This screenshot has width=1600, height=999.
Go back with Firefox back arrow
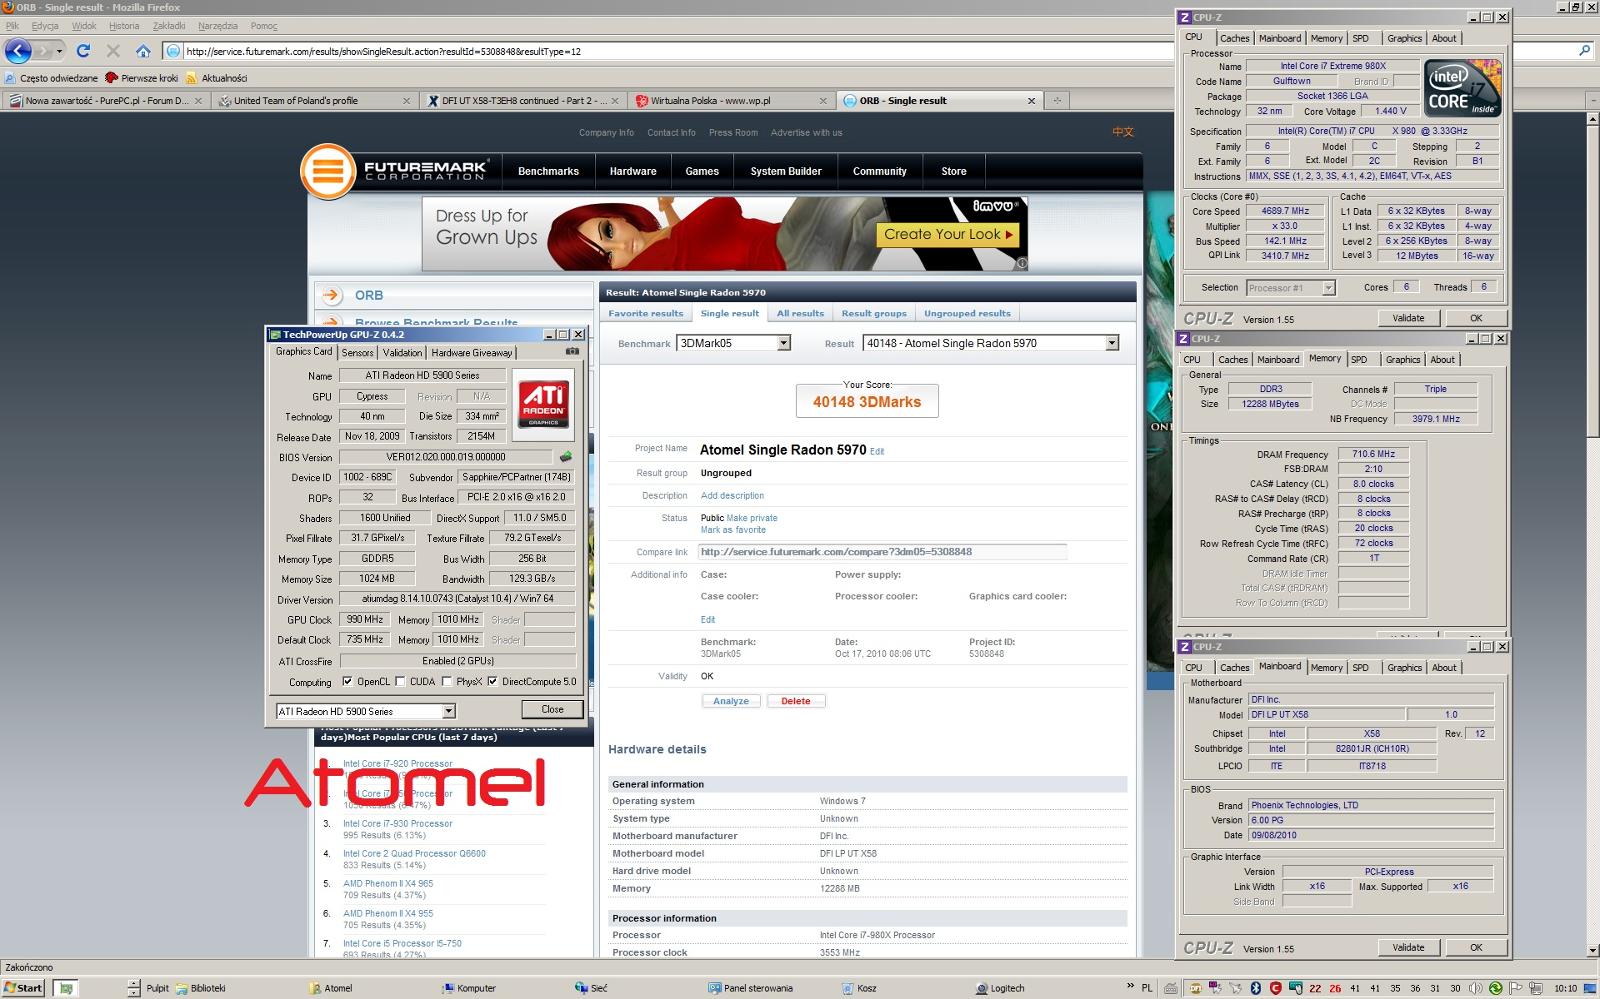point(18,51)
